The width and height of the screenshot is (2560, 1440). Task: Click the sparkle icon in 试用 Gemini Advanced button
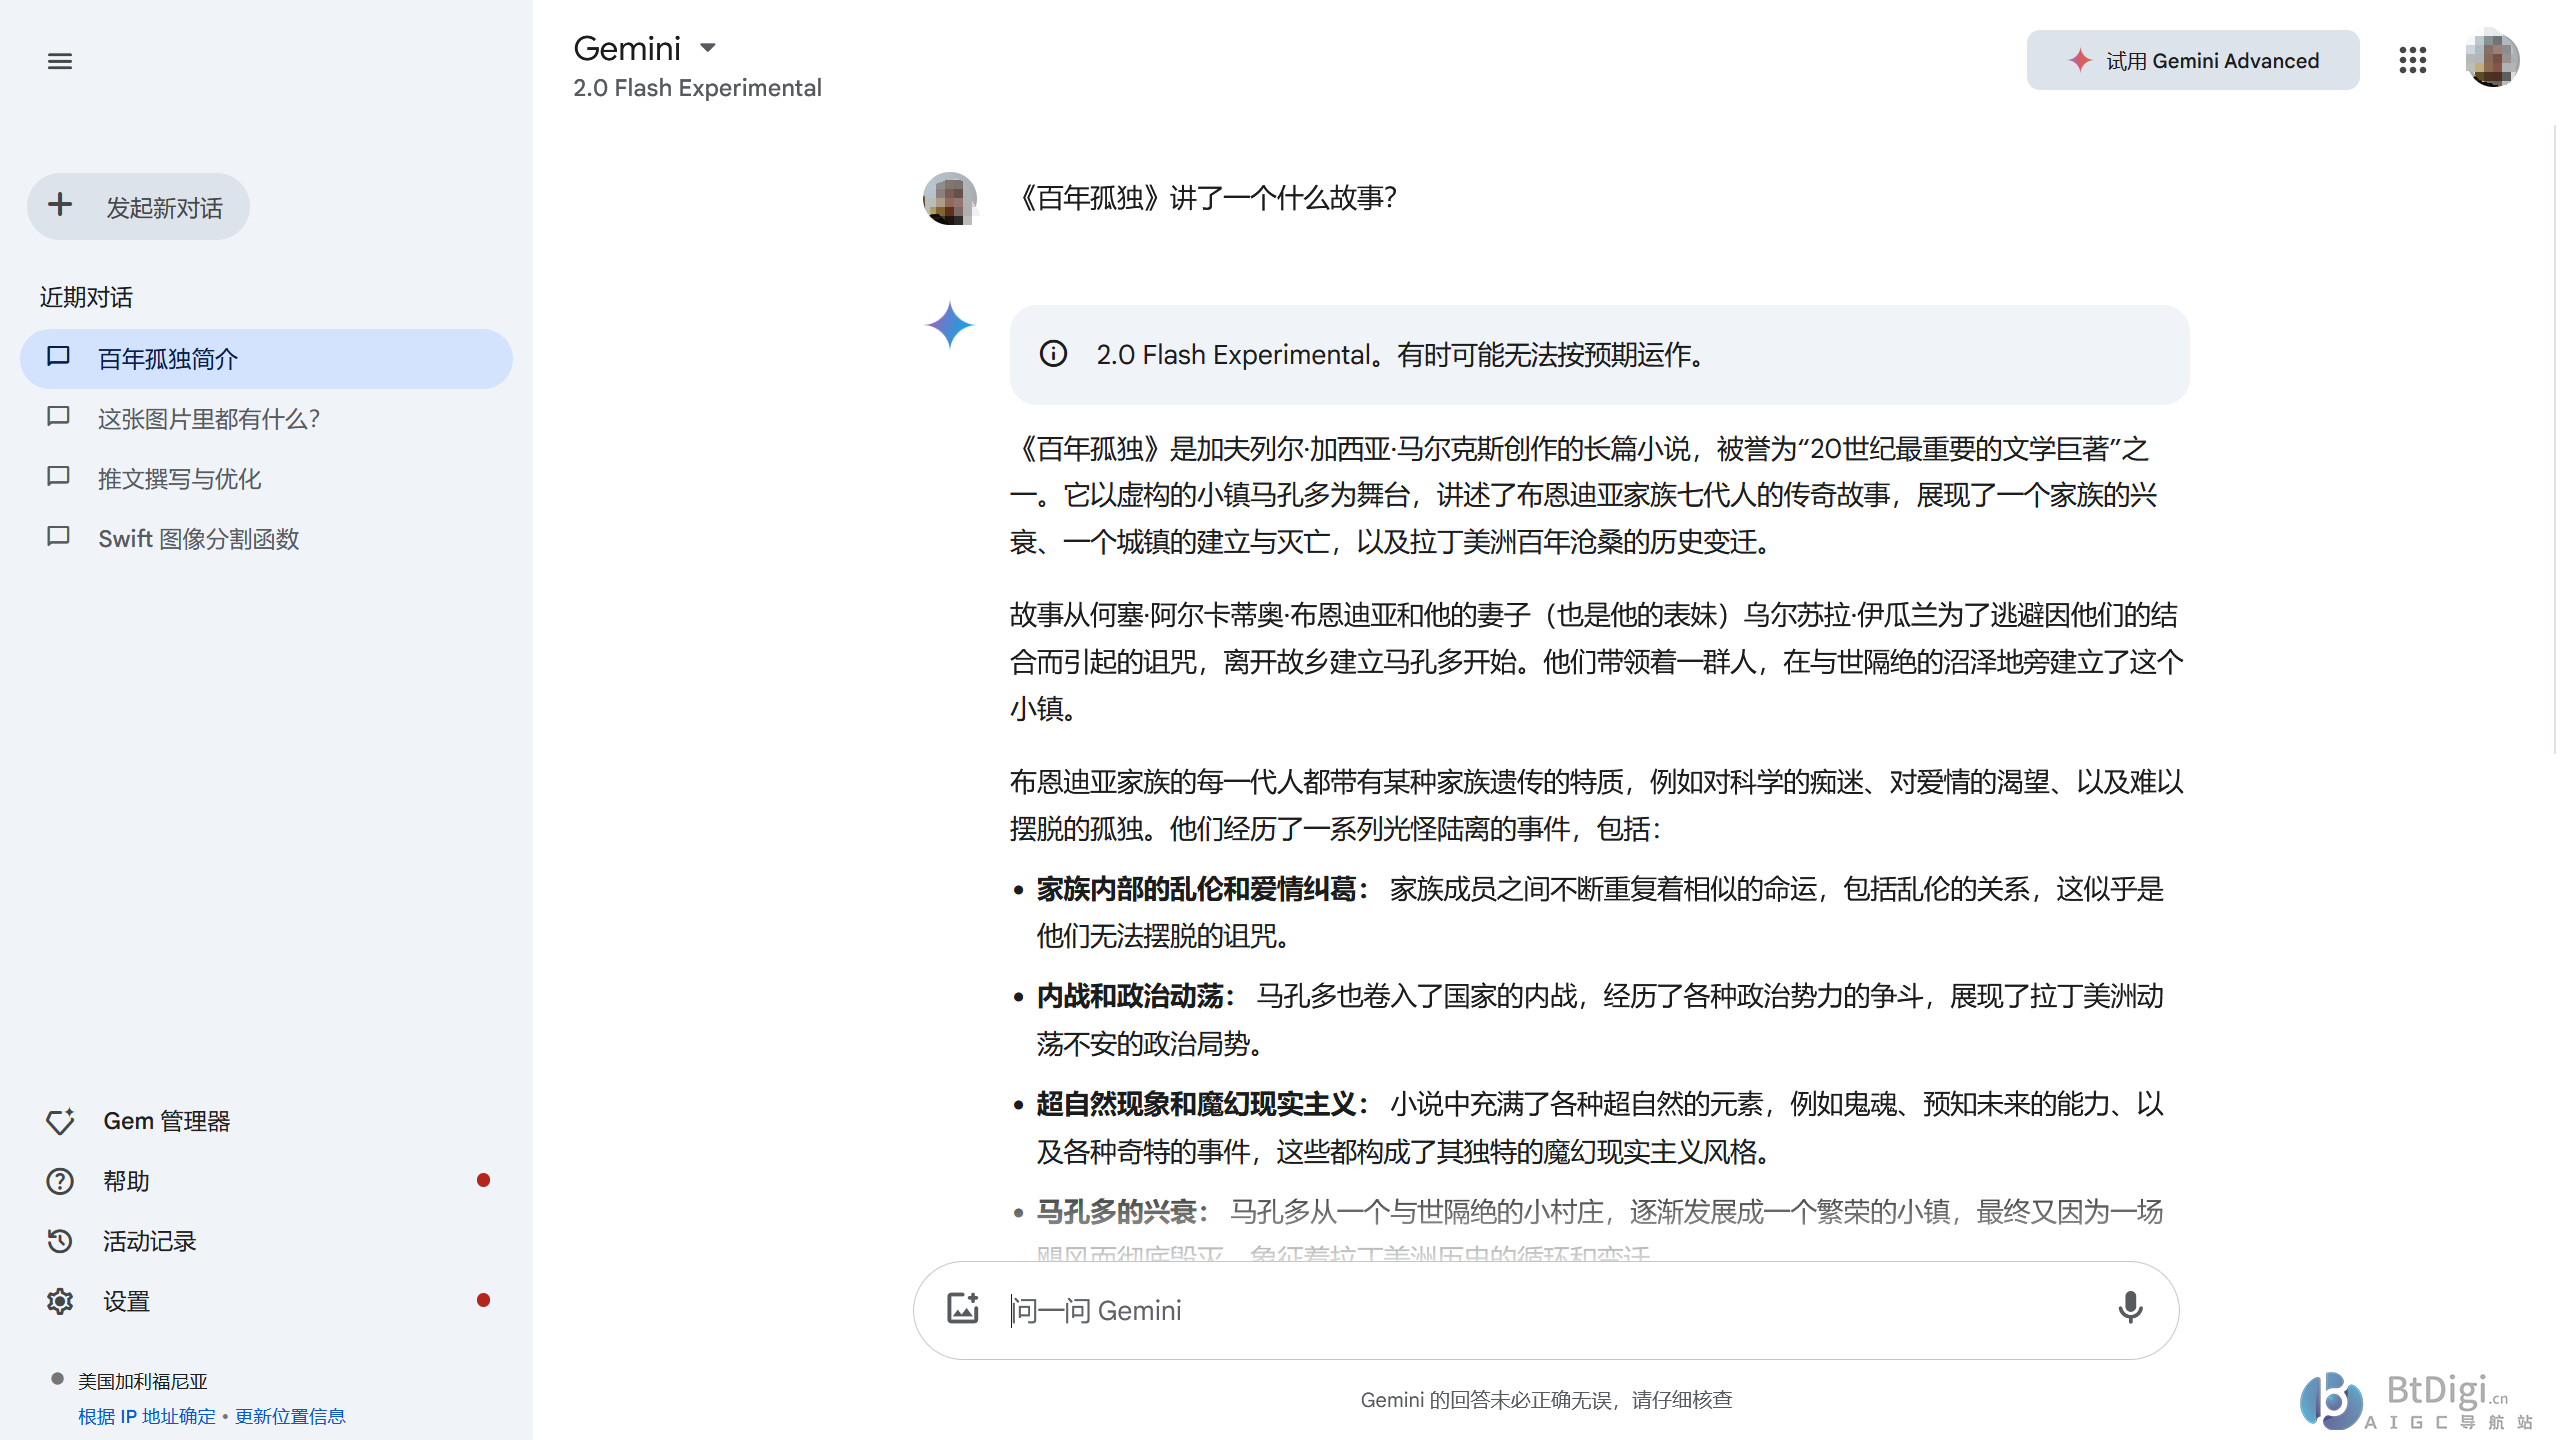click(2080, 61)
